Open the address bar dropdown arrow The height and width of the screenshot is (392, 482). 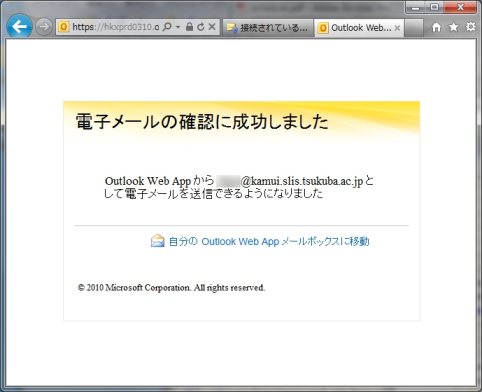click(x=178, y=27)
